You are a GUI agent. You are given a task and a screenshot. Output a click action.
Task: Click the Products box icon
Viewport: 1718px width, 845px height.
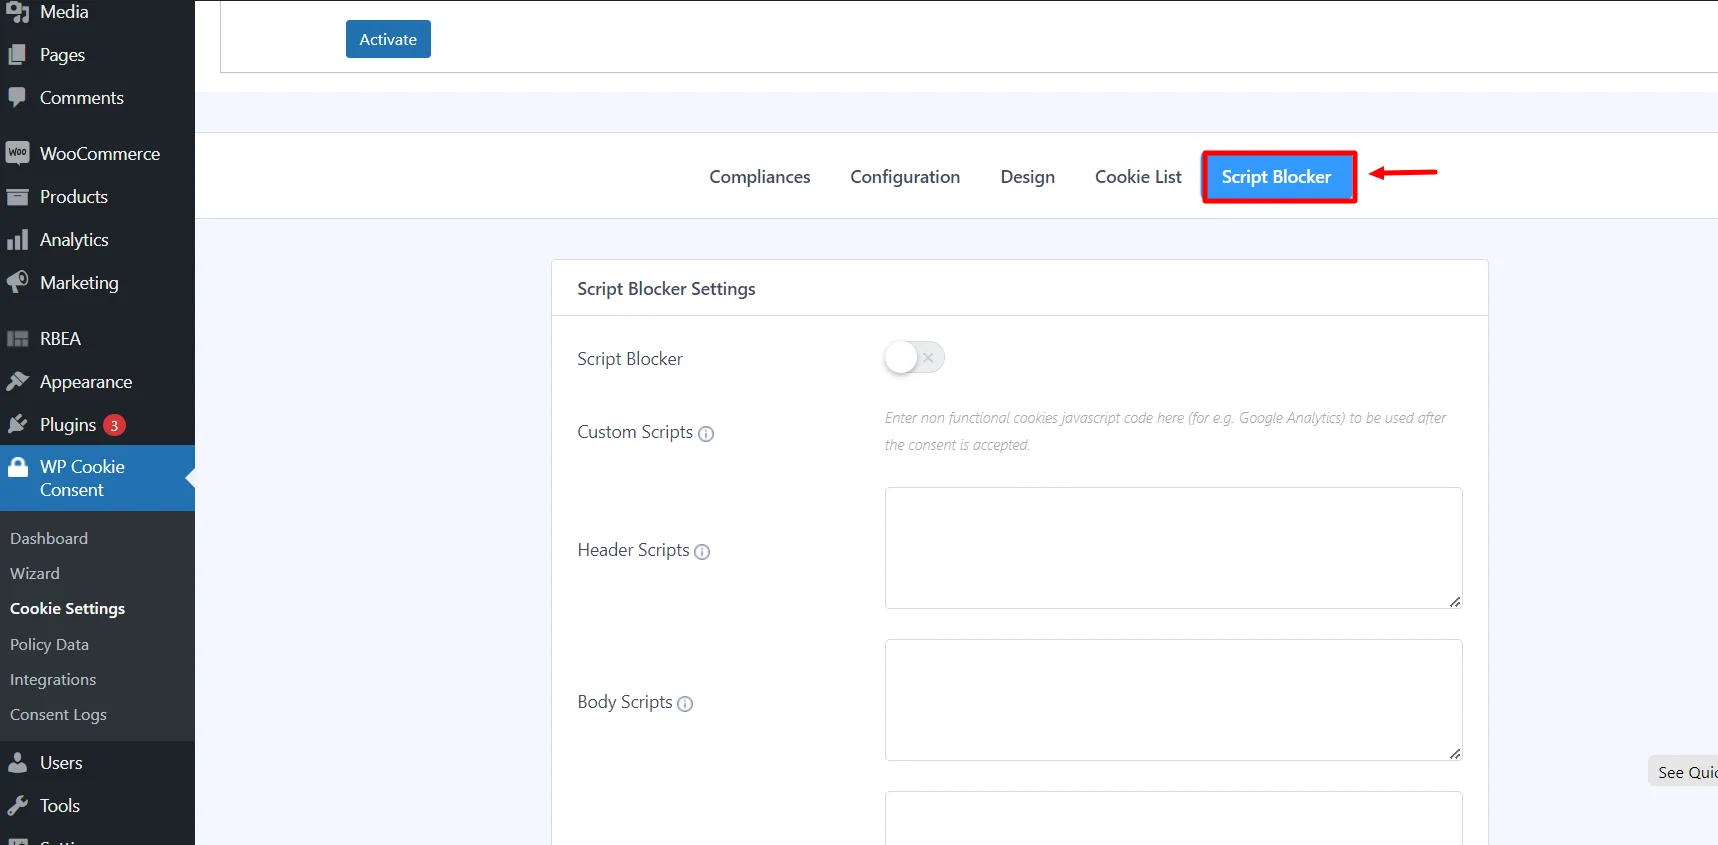click(17, 197)
